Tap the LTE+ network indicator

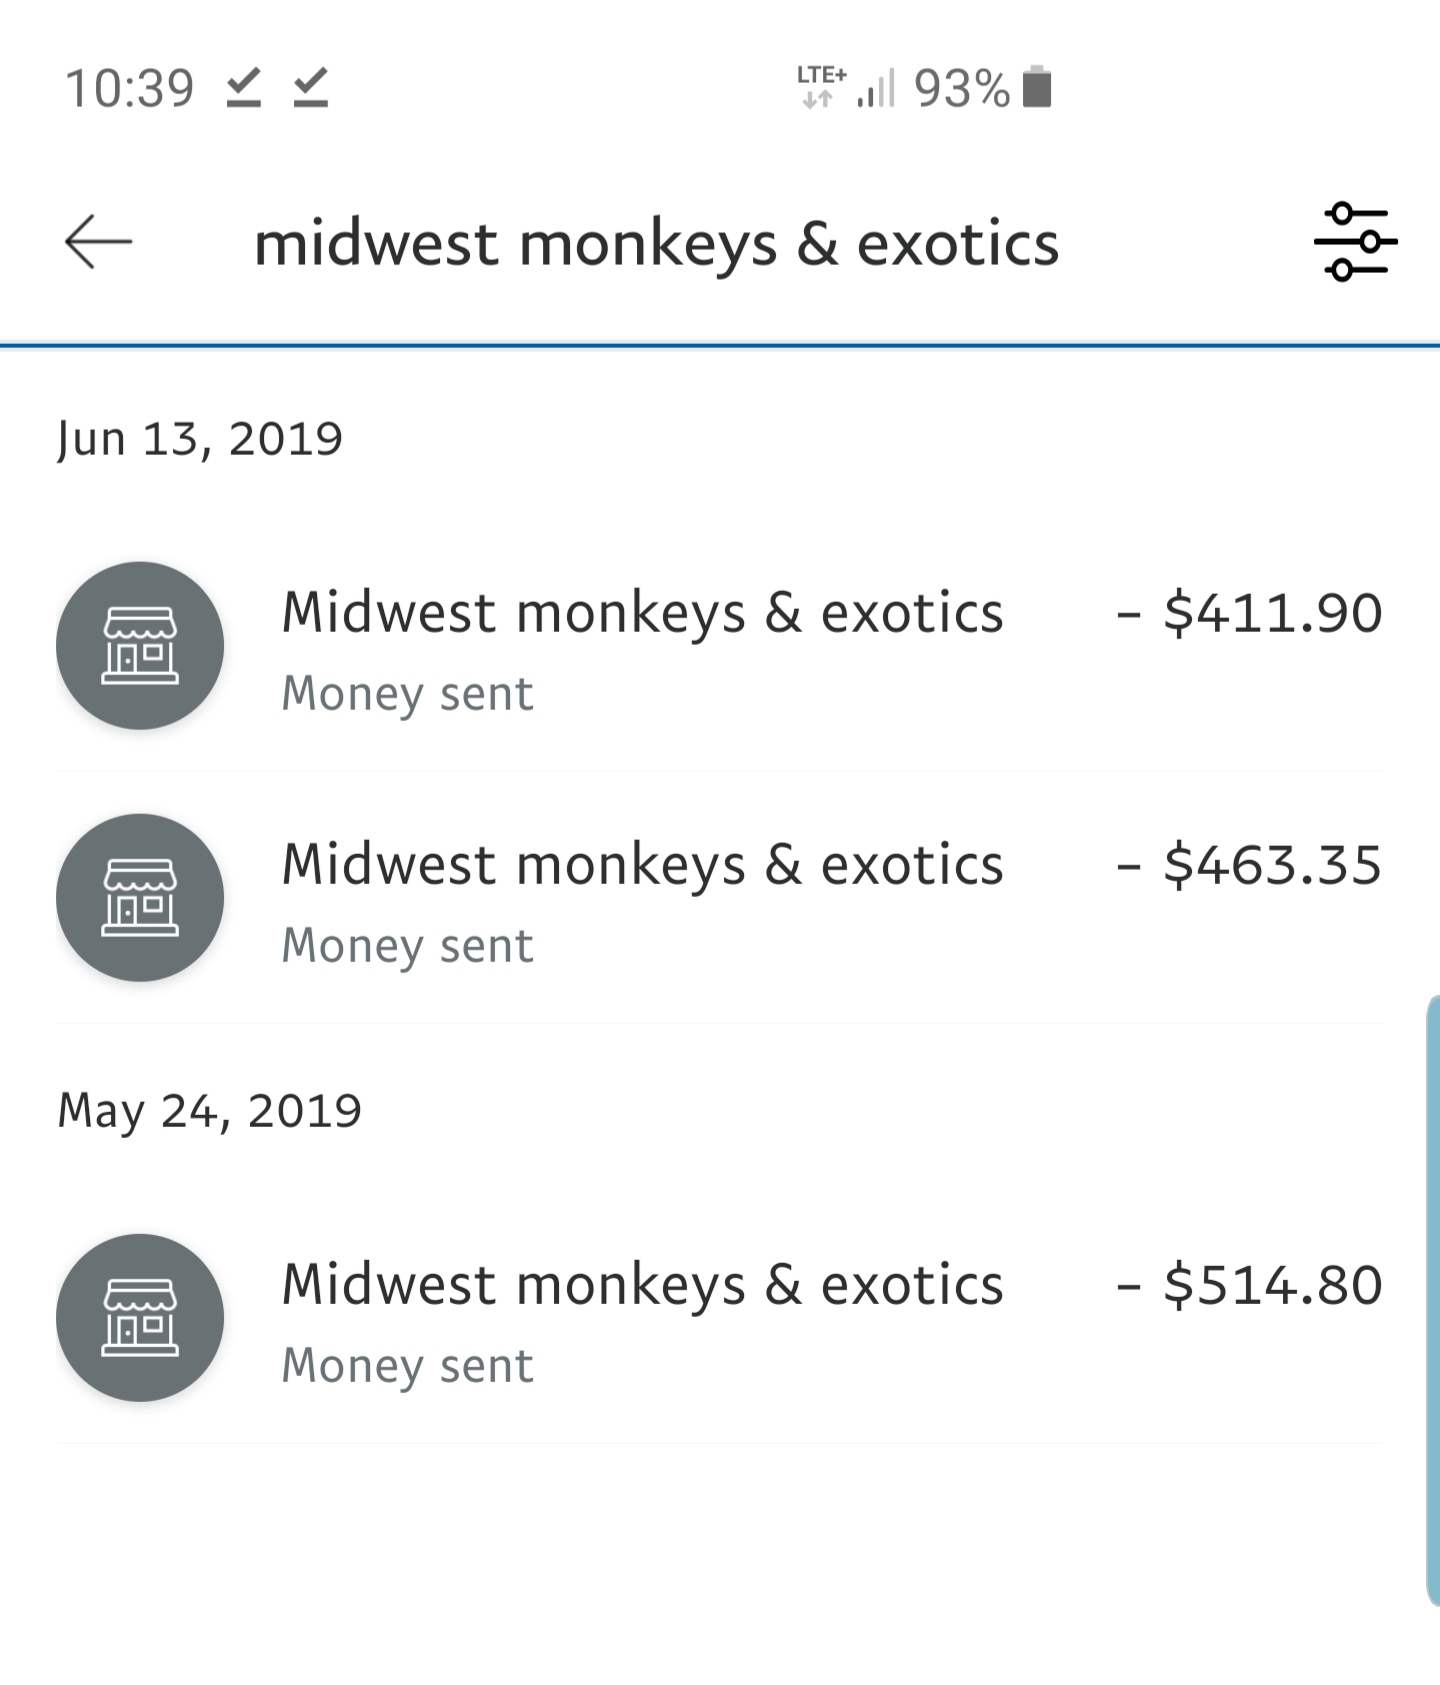821,86
